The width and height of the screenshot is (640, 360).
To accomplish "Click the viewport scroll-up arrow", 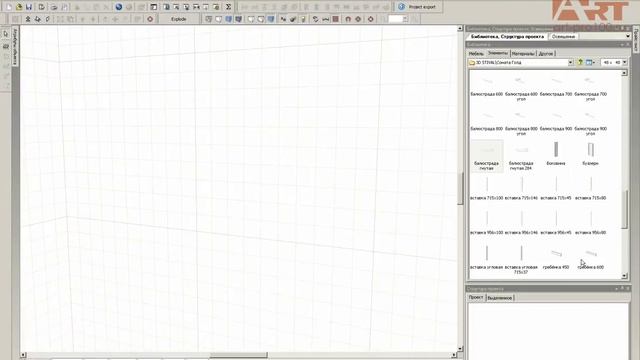I will tap(460, 29).
